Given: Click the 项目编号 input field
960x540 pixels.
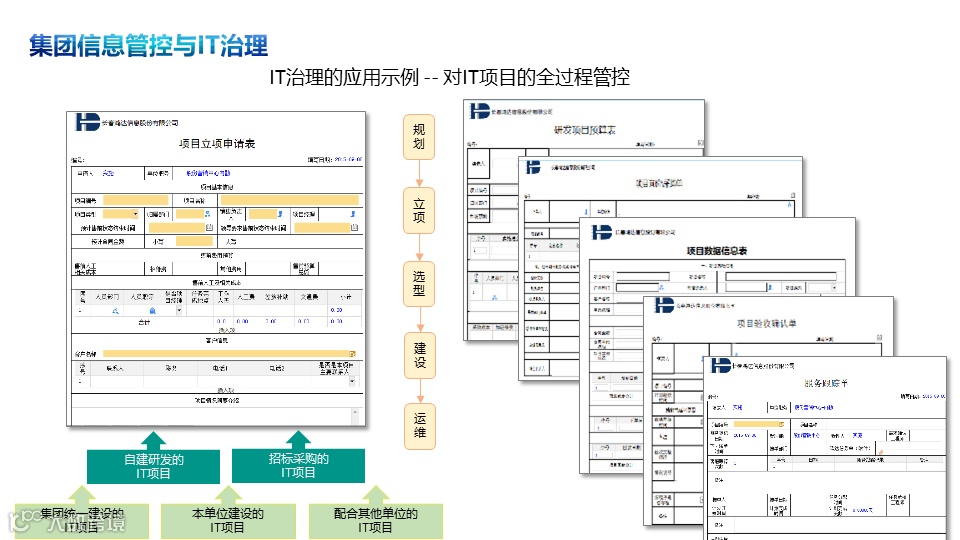Looking at the screenshot, I should [x=136, y=200].
